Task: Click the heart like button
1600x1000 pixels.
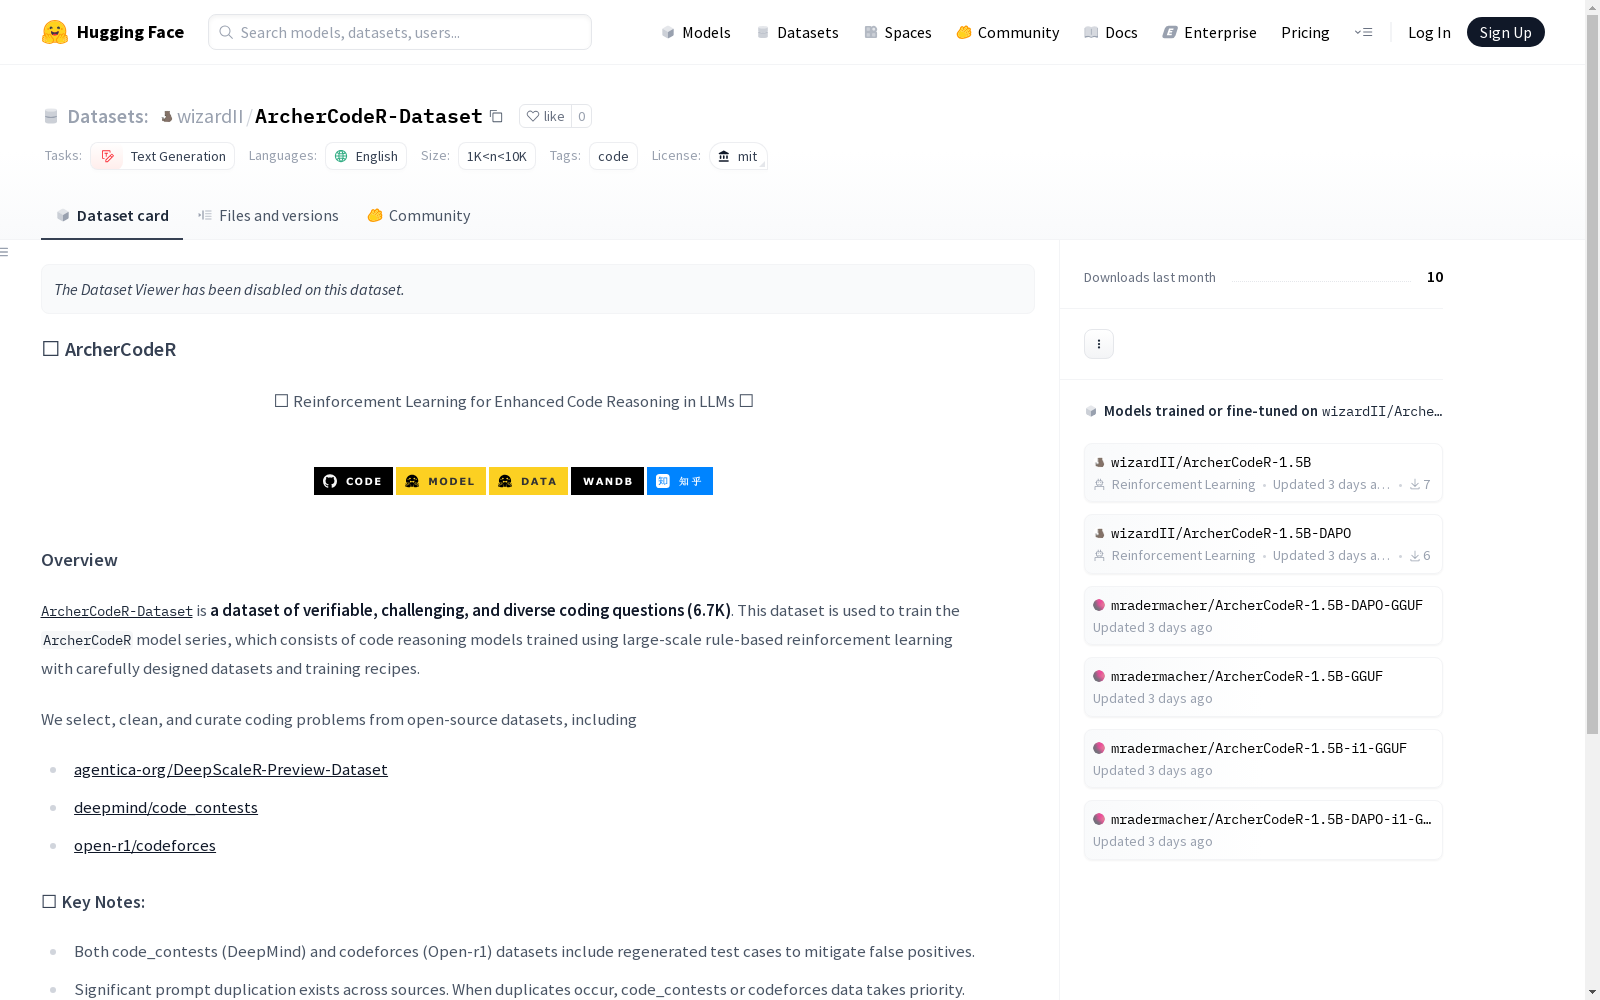Action: (x=546, y=116)
